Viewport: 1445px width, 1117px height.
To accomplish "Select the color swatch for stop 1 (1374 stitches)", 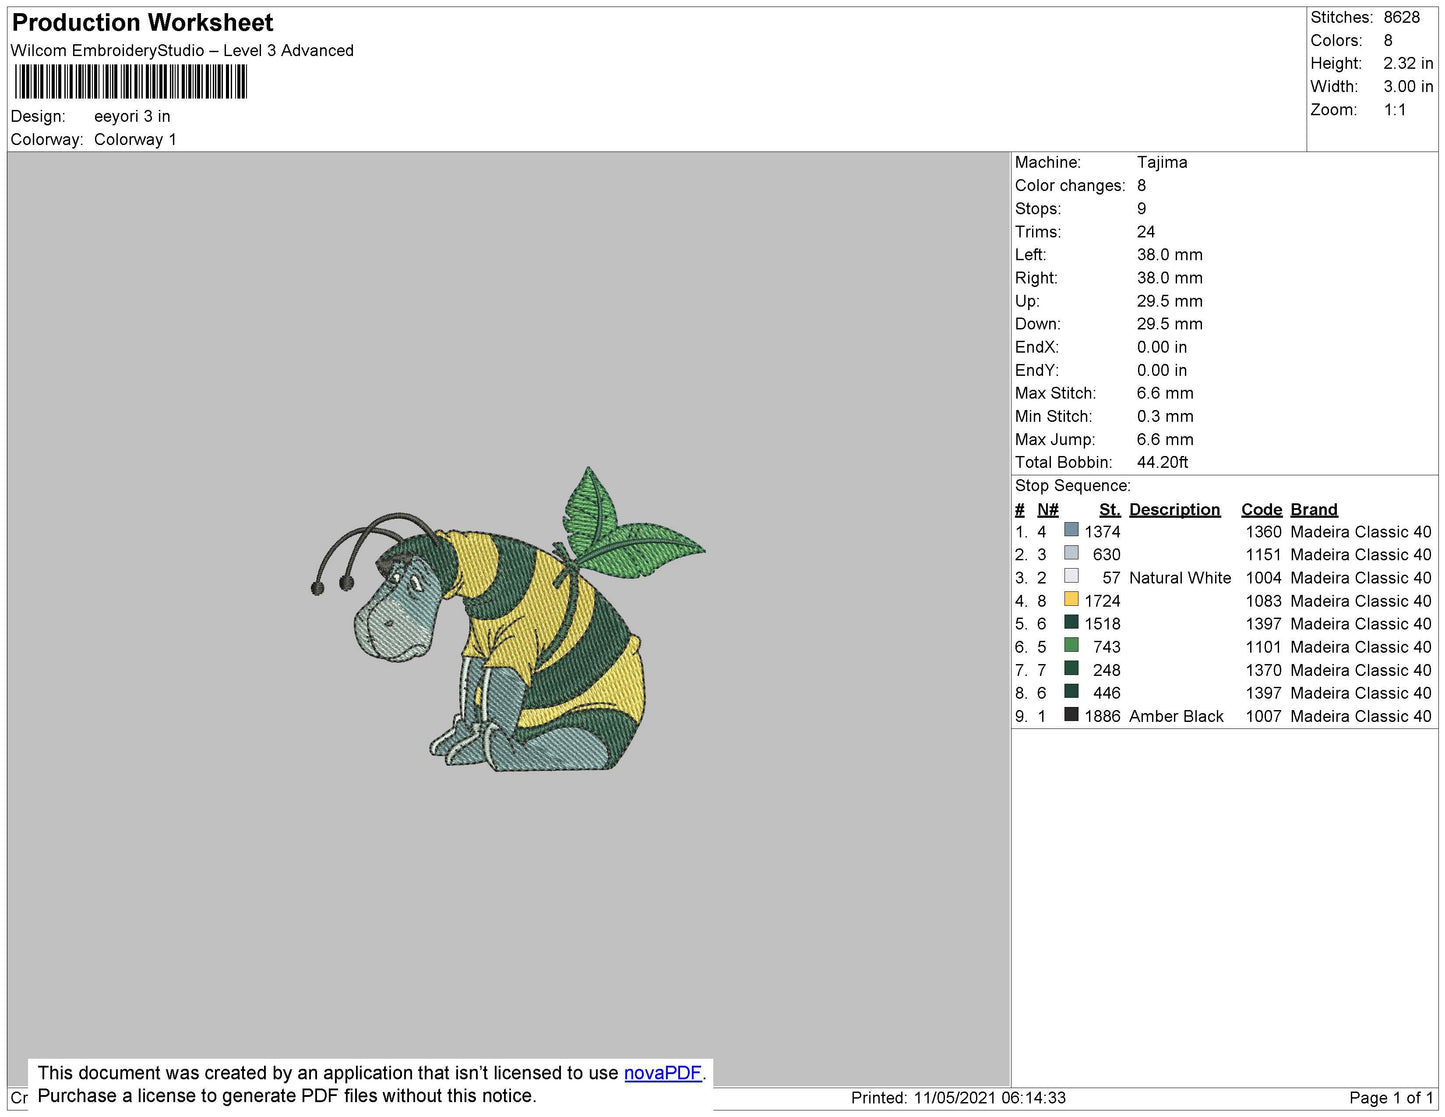I will click(1071, 530).
